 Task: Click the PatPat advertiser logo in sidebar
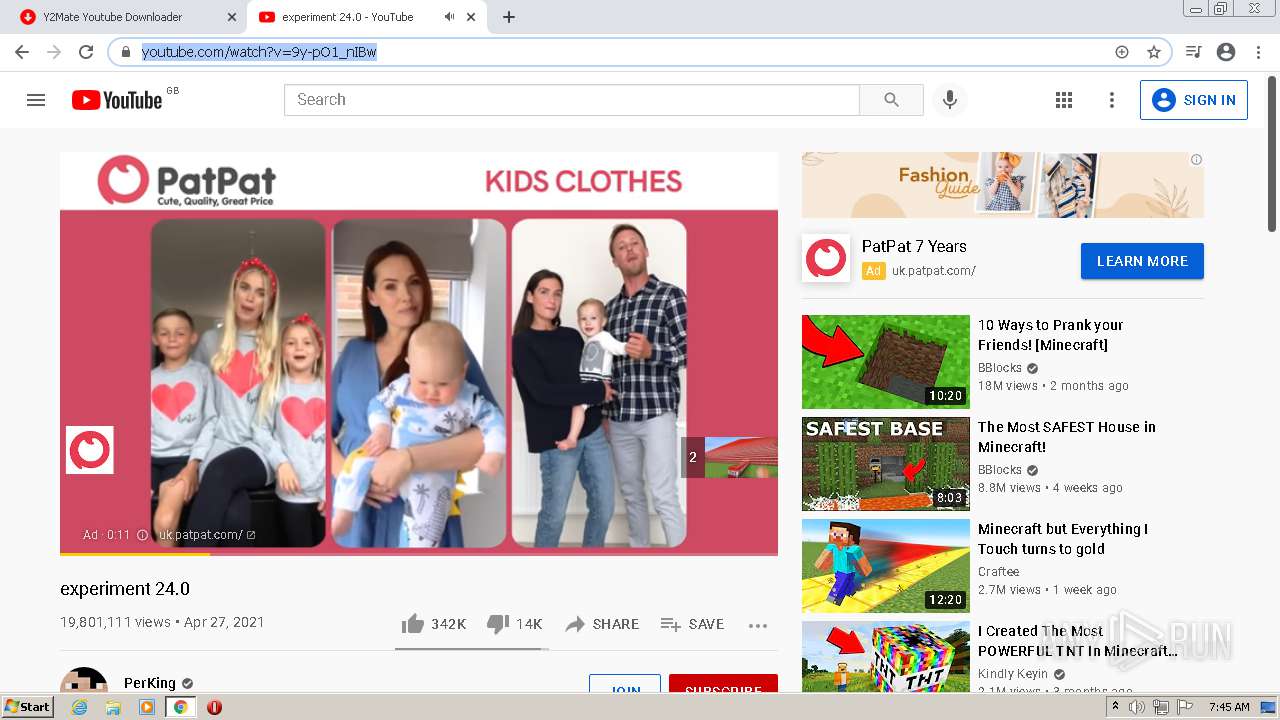click(x=826, y=258)
